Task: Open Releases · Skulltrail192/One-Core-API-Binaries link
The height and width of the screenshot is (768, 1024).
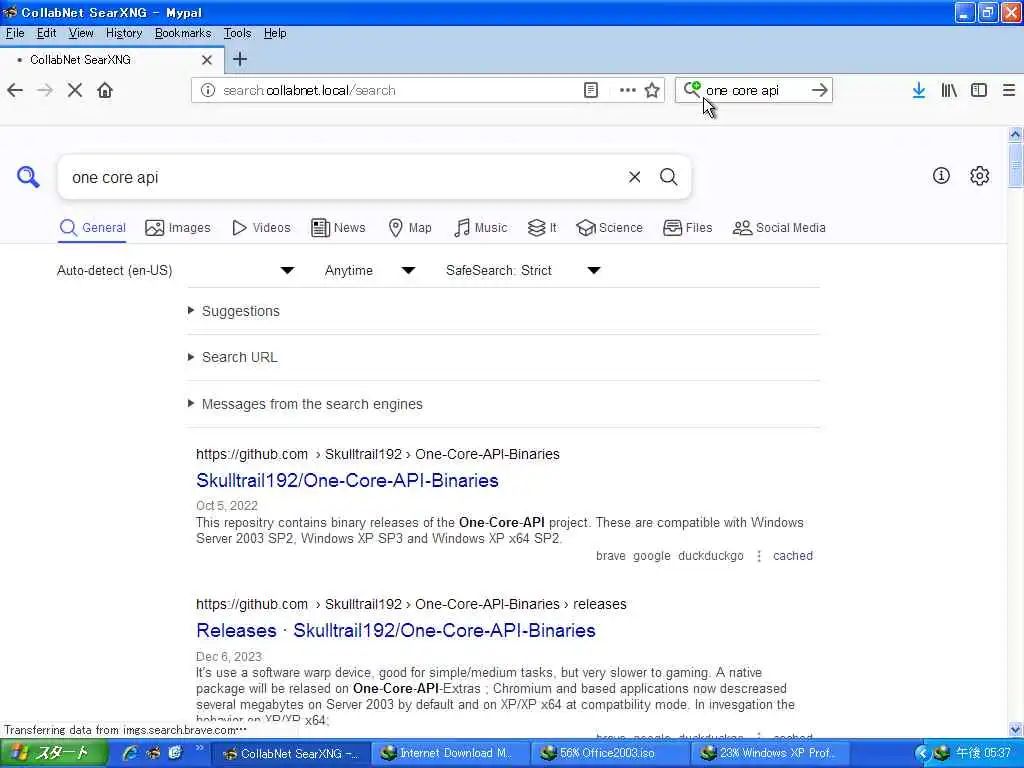Action: click(x=396, y=630)
